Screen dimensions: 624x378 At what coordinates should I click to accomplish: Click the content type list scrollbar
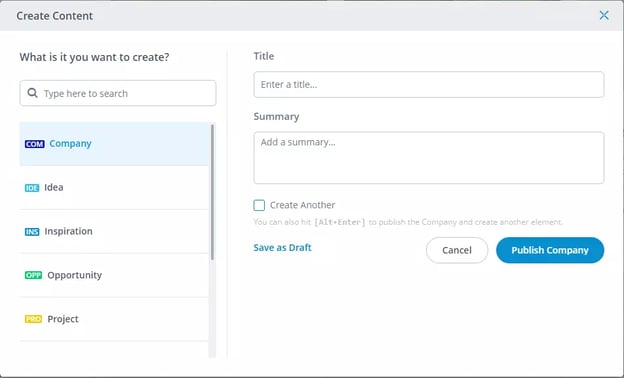point(212,192)
